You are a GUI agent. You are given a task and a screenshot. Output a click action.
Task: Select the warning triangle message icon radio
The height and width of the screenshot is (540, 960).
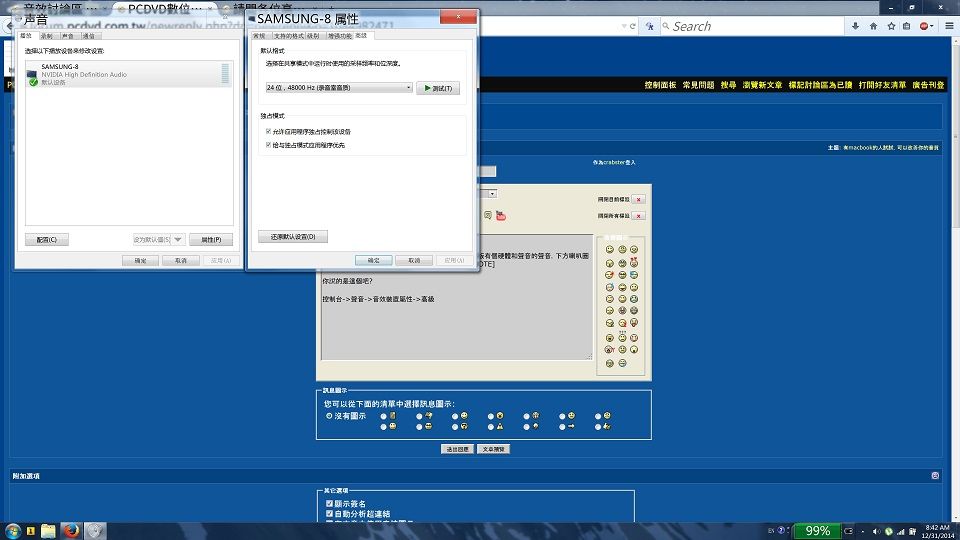point(491,427)
